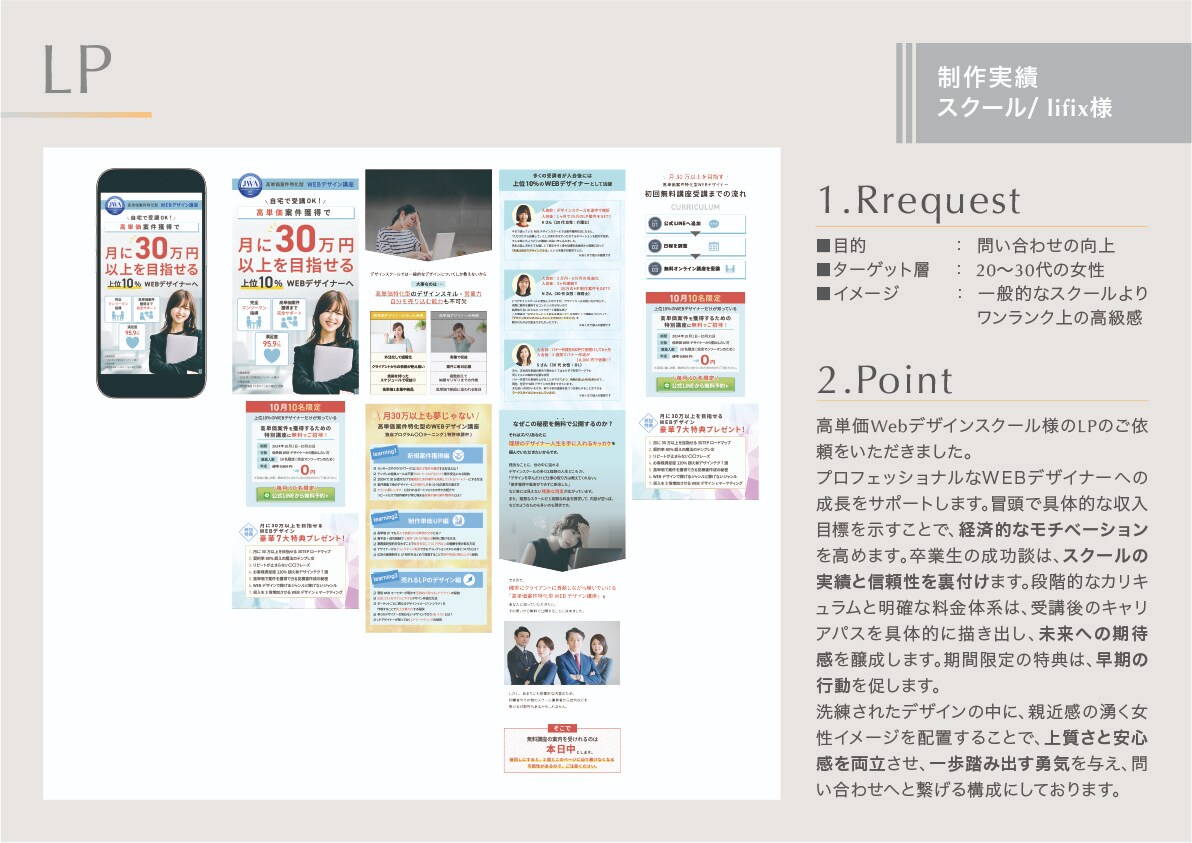
Task: Click the pen icon on 売れるLPのデザイン編 banner
Action: coord(469,580)
